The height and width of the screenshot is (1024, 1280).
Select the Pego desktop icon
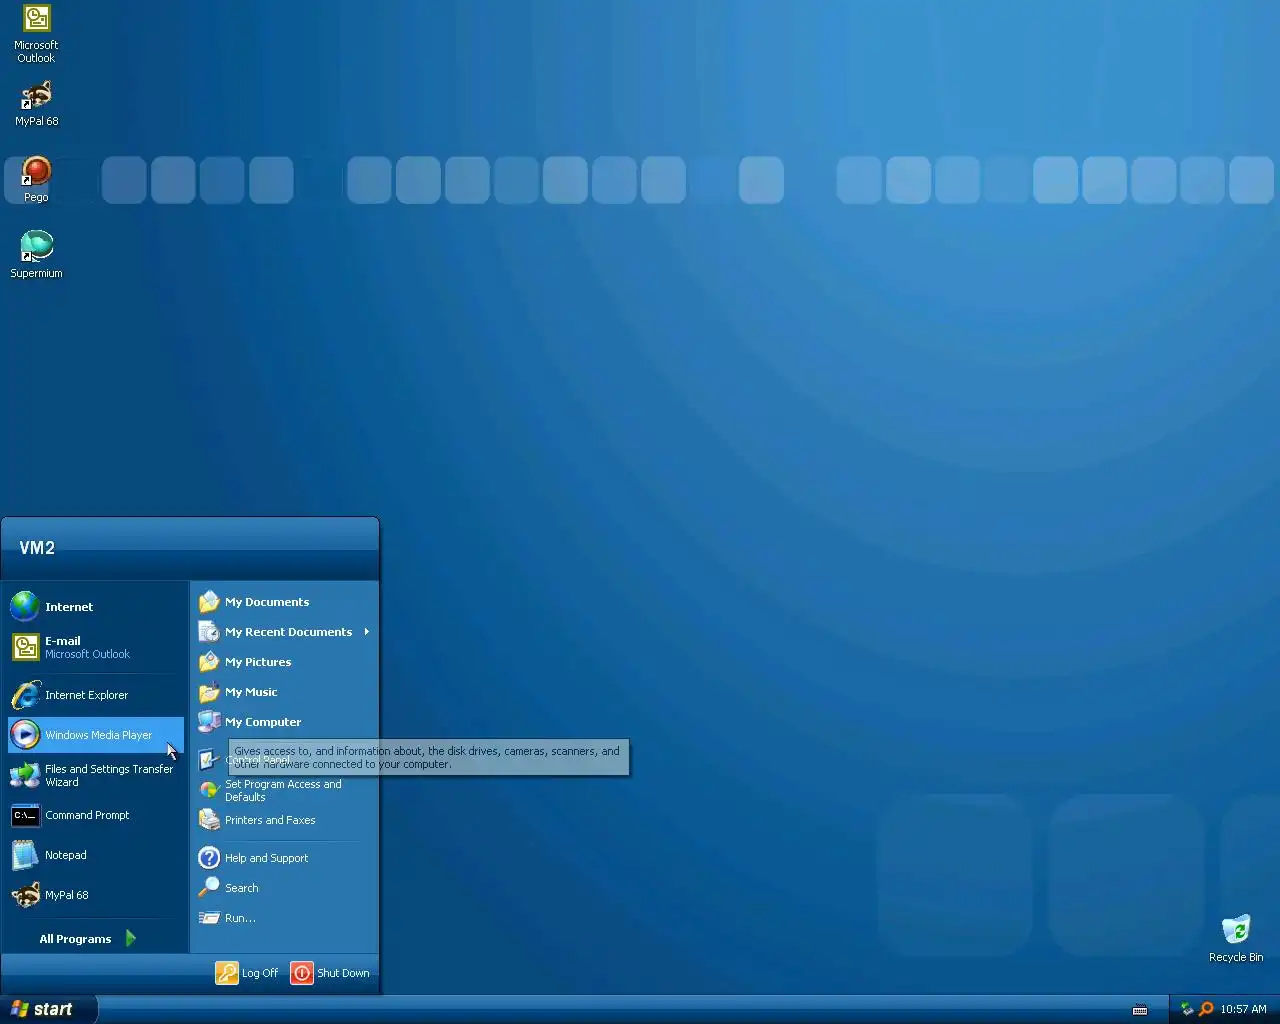point(36,179)
